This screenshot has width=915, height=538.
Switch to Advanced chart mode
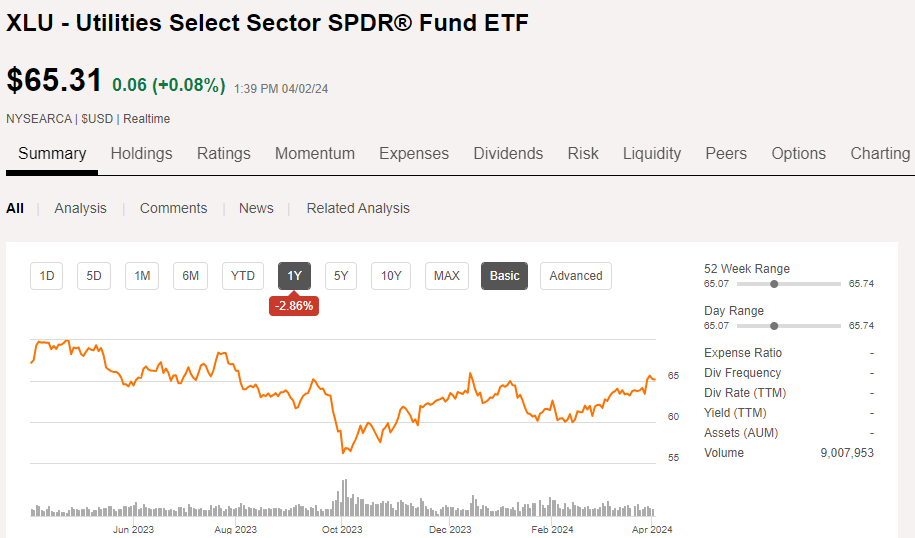576,276
